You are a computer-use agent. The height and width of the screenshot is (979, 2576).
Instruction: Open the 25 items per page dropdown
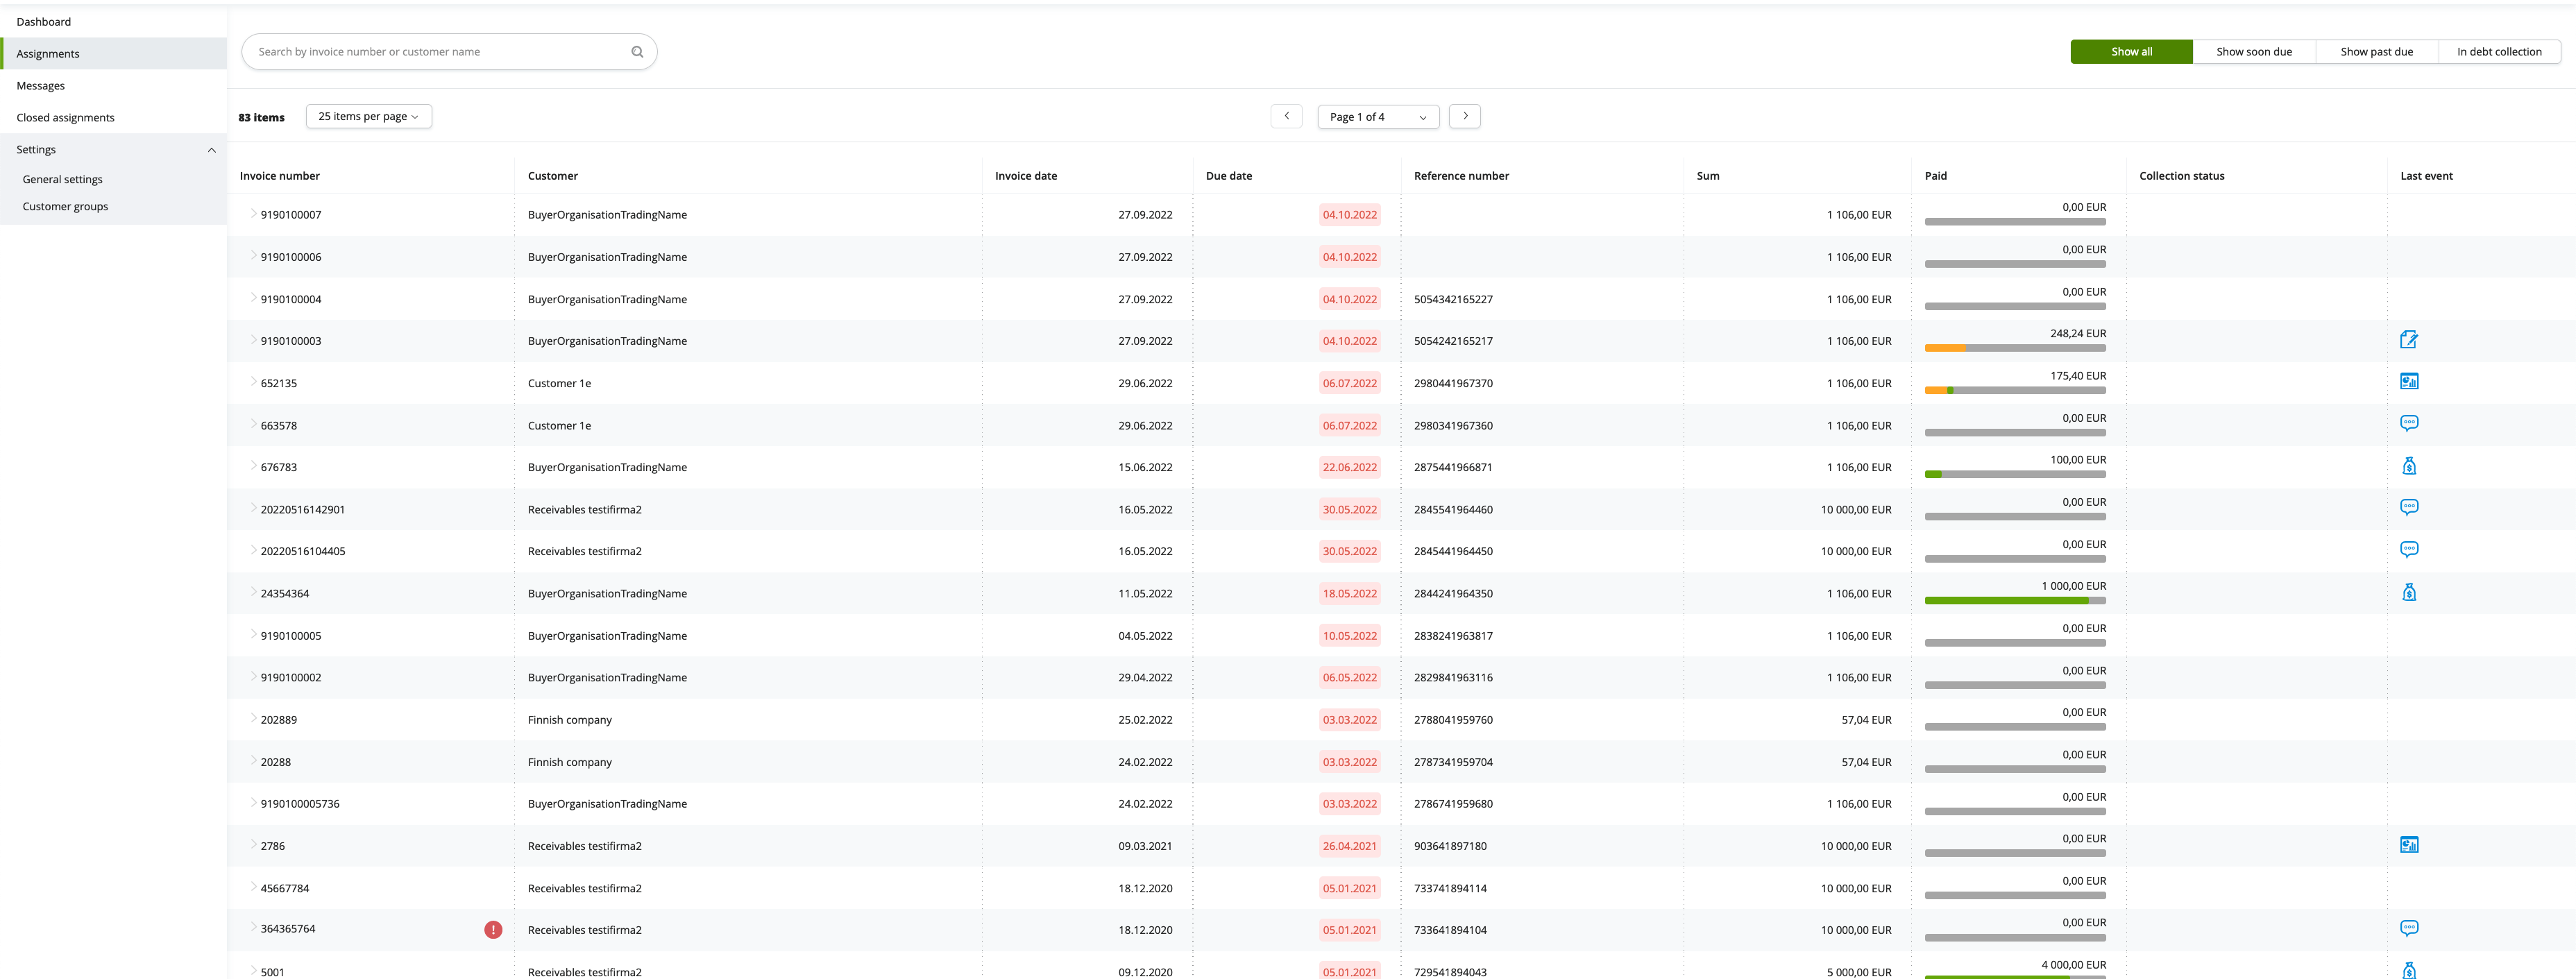click(x=368, y=116)
